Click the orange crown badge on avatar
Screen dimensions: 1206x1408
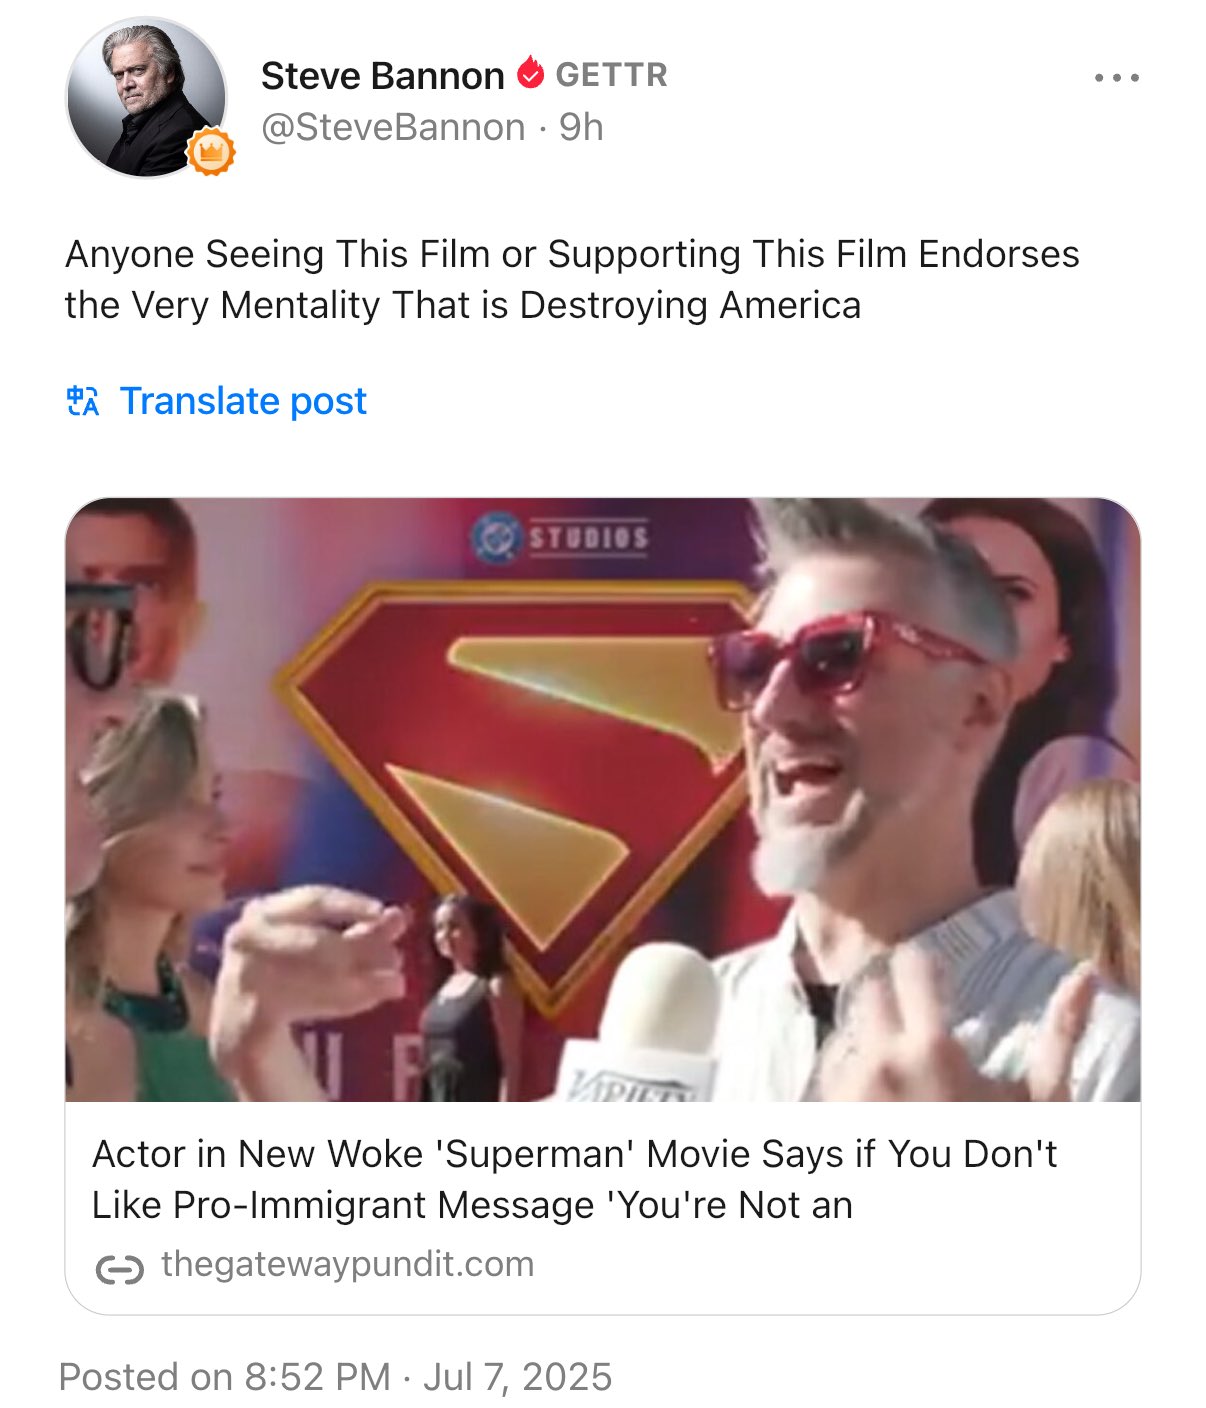coord(211,152)
